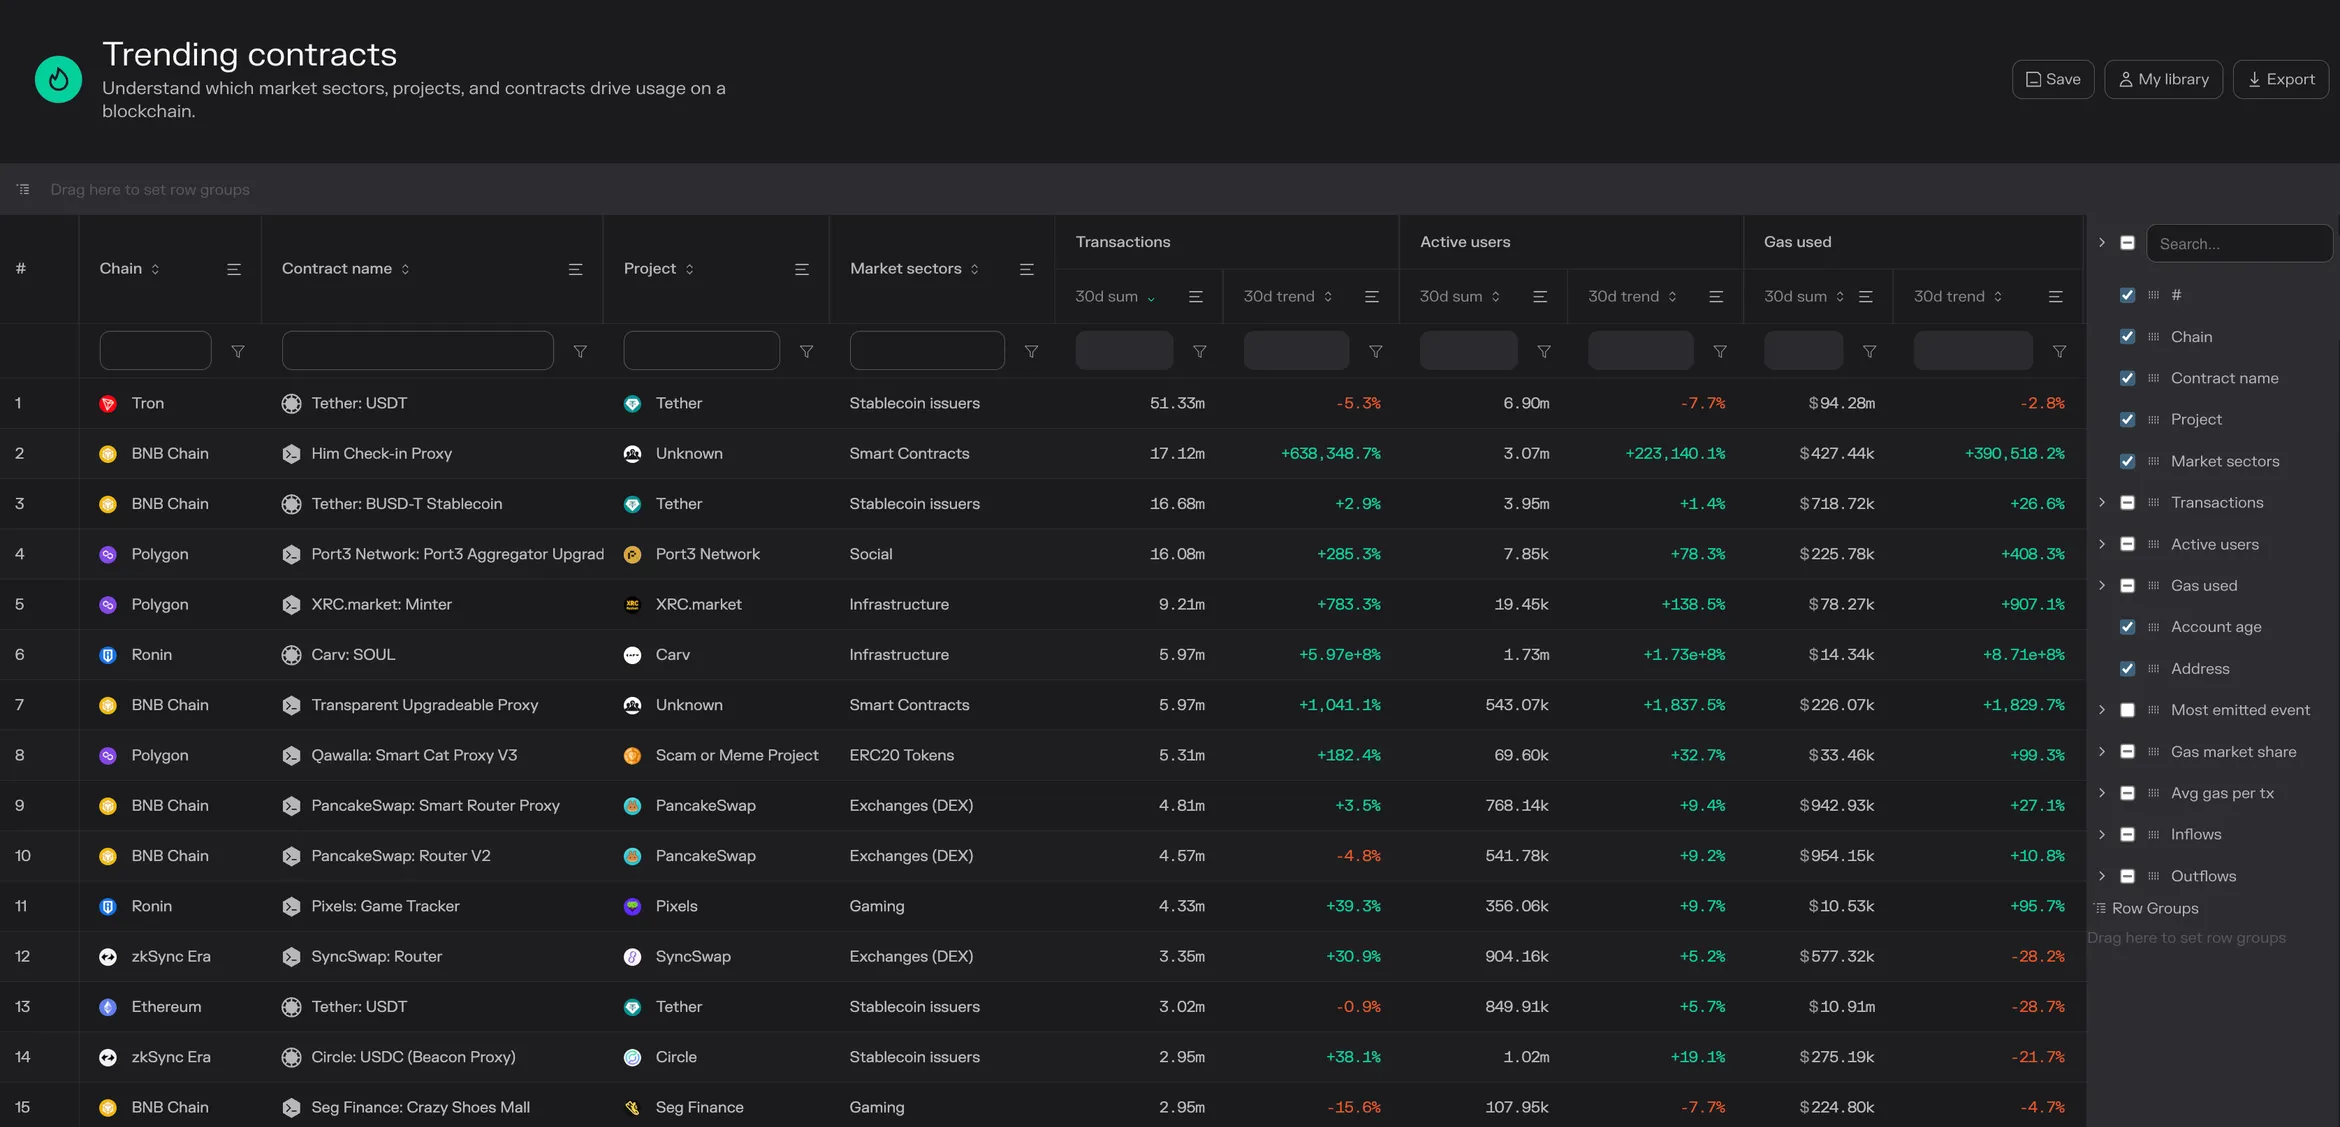Click the Contract name filter text box
This screenshot has width=2340, height=1127.
(418, 351)
